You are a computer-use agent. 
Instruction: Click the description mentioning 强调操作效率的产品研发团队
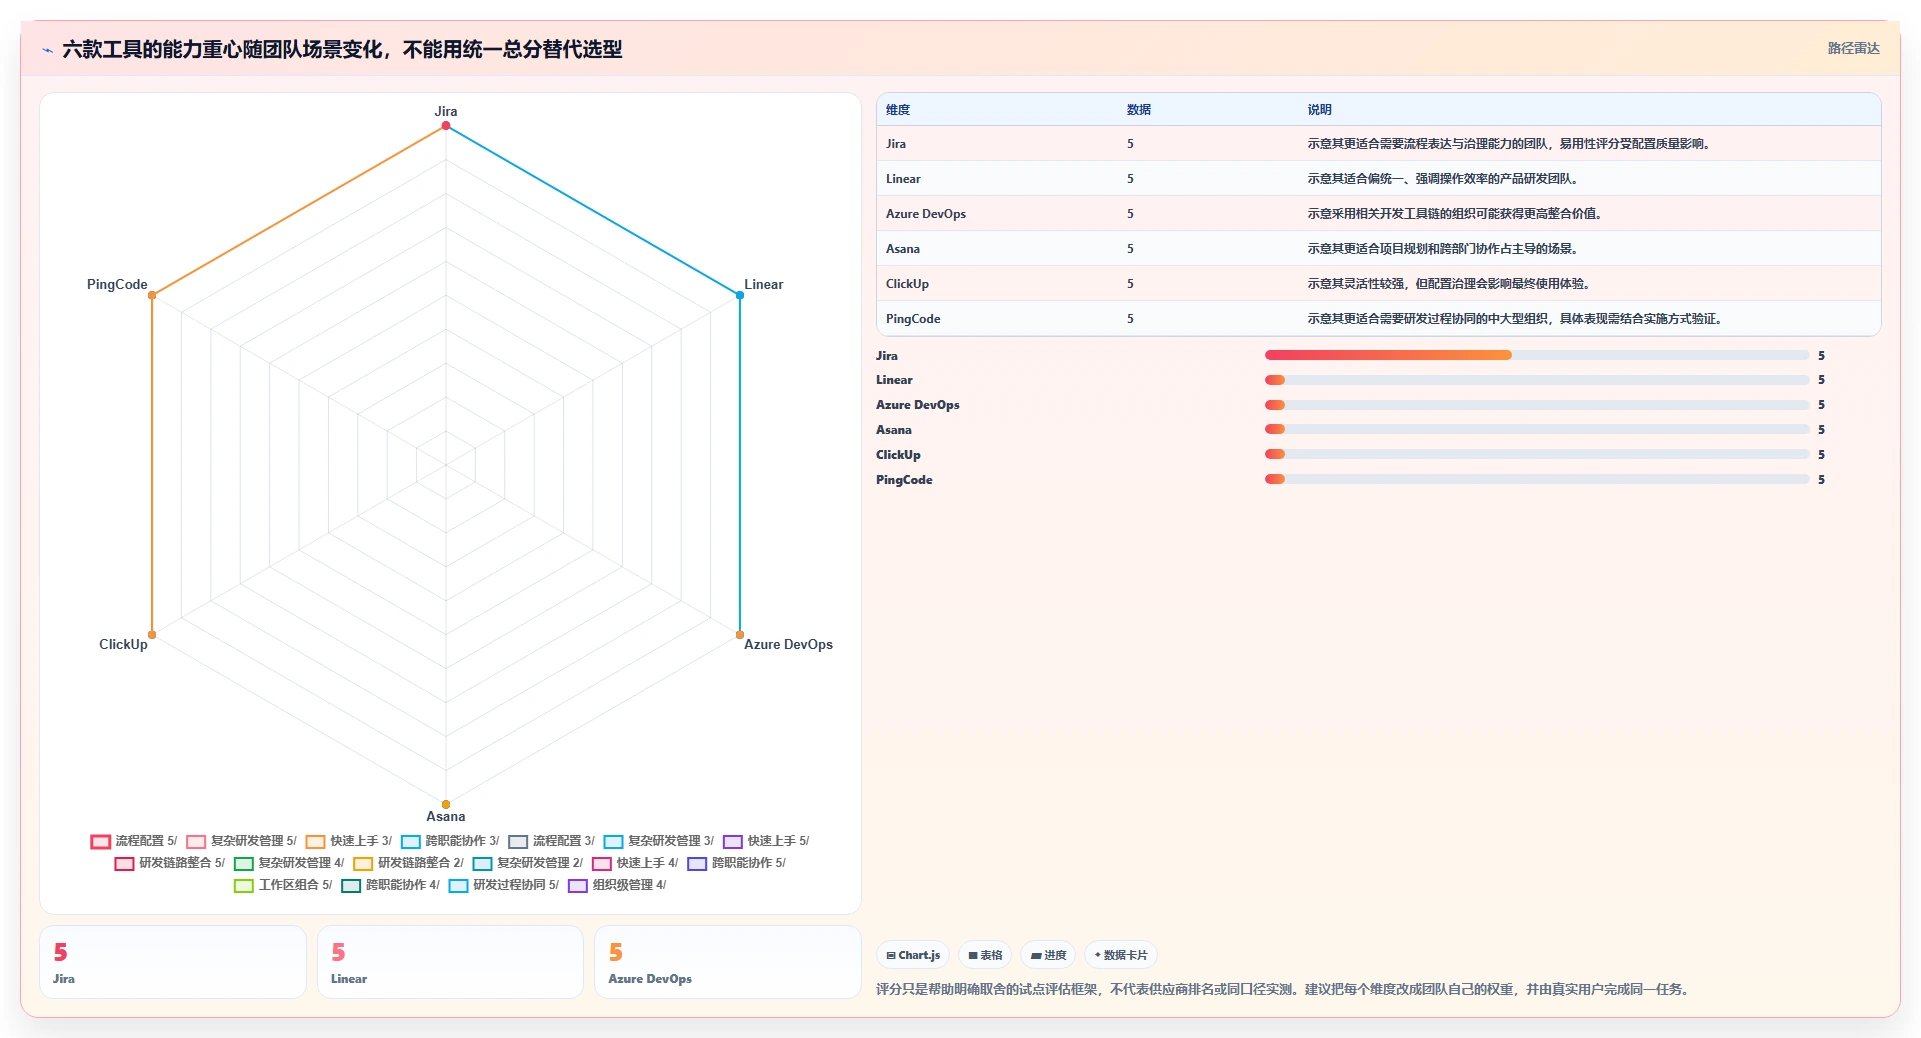[1445, 179]
